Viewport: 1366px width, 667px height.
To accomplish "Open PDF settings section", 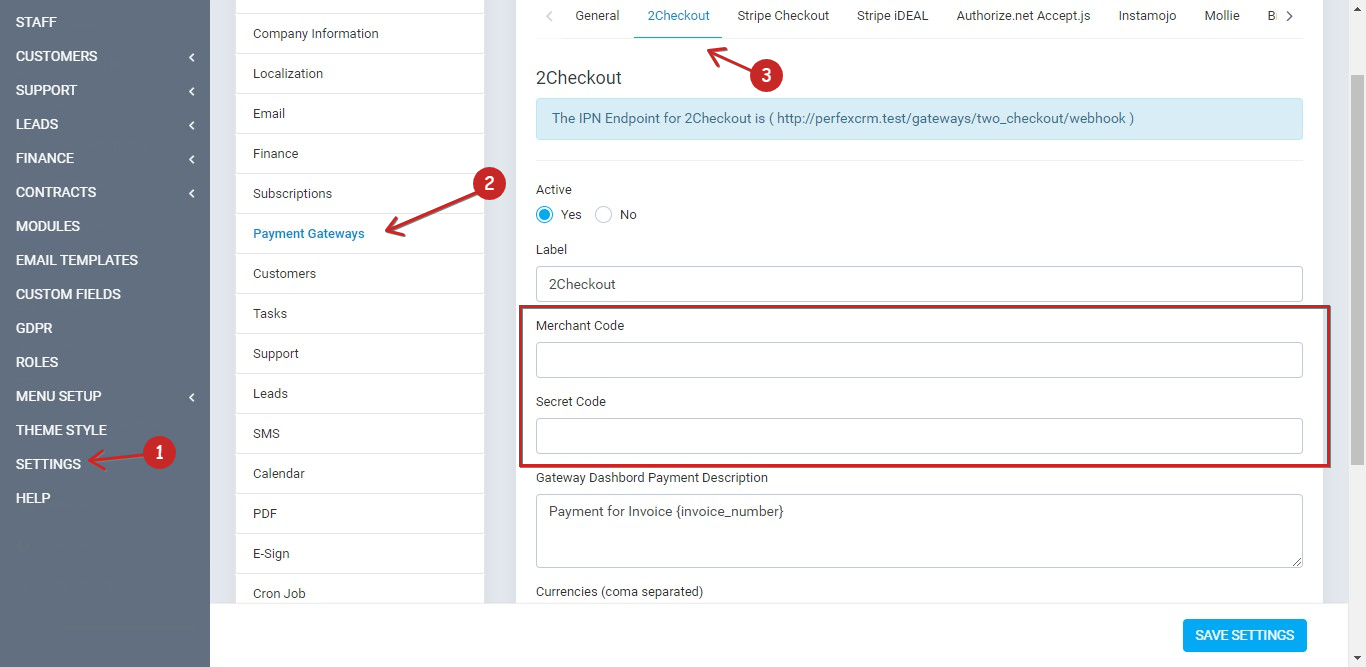I will pyautogui.click(x=360, y=514).
